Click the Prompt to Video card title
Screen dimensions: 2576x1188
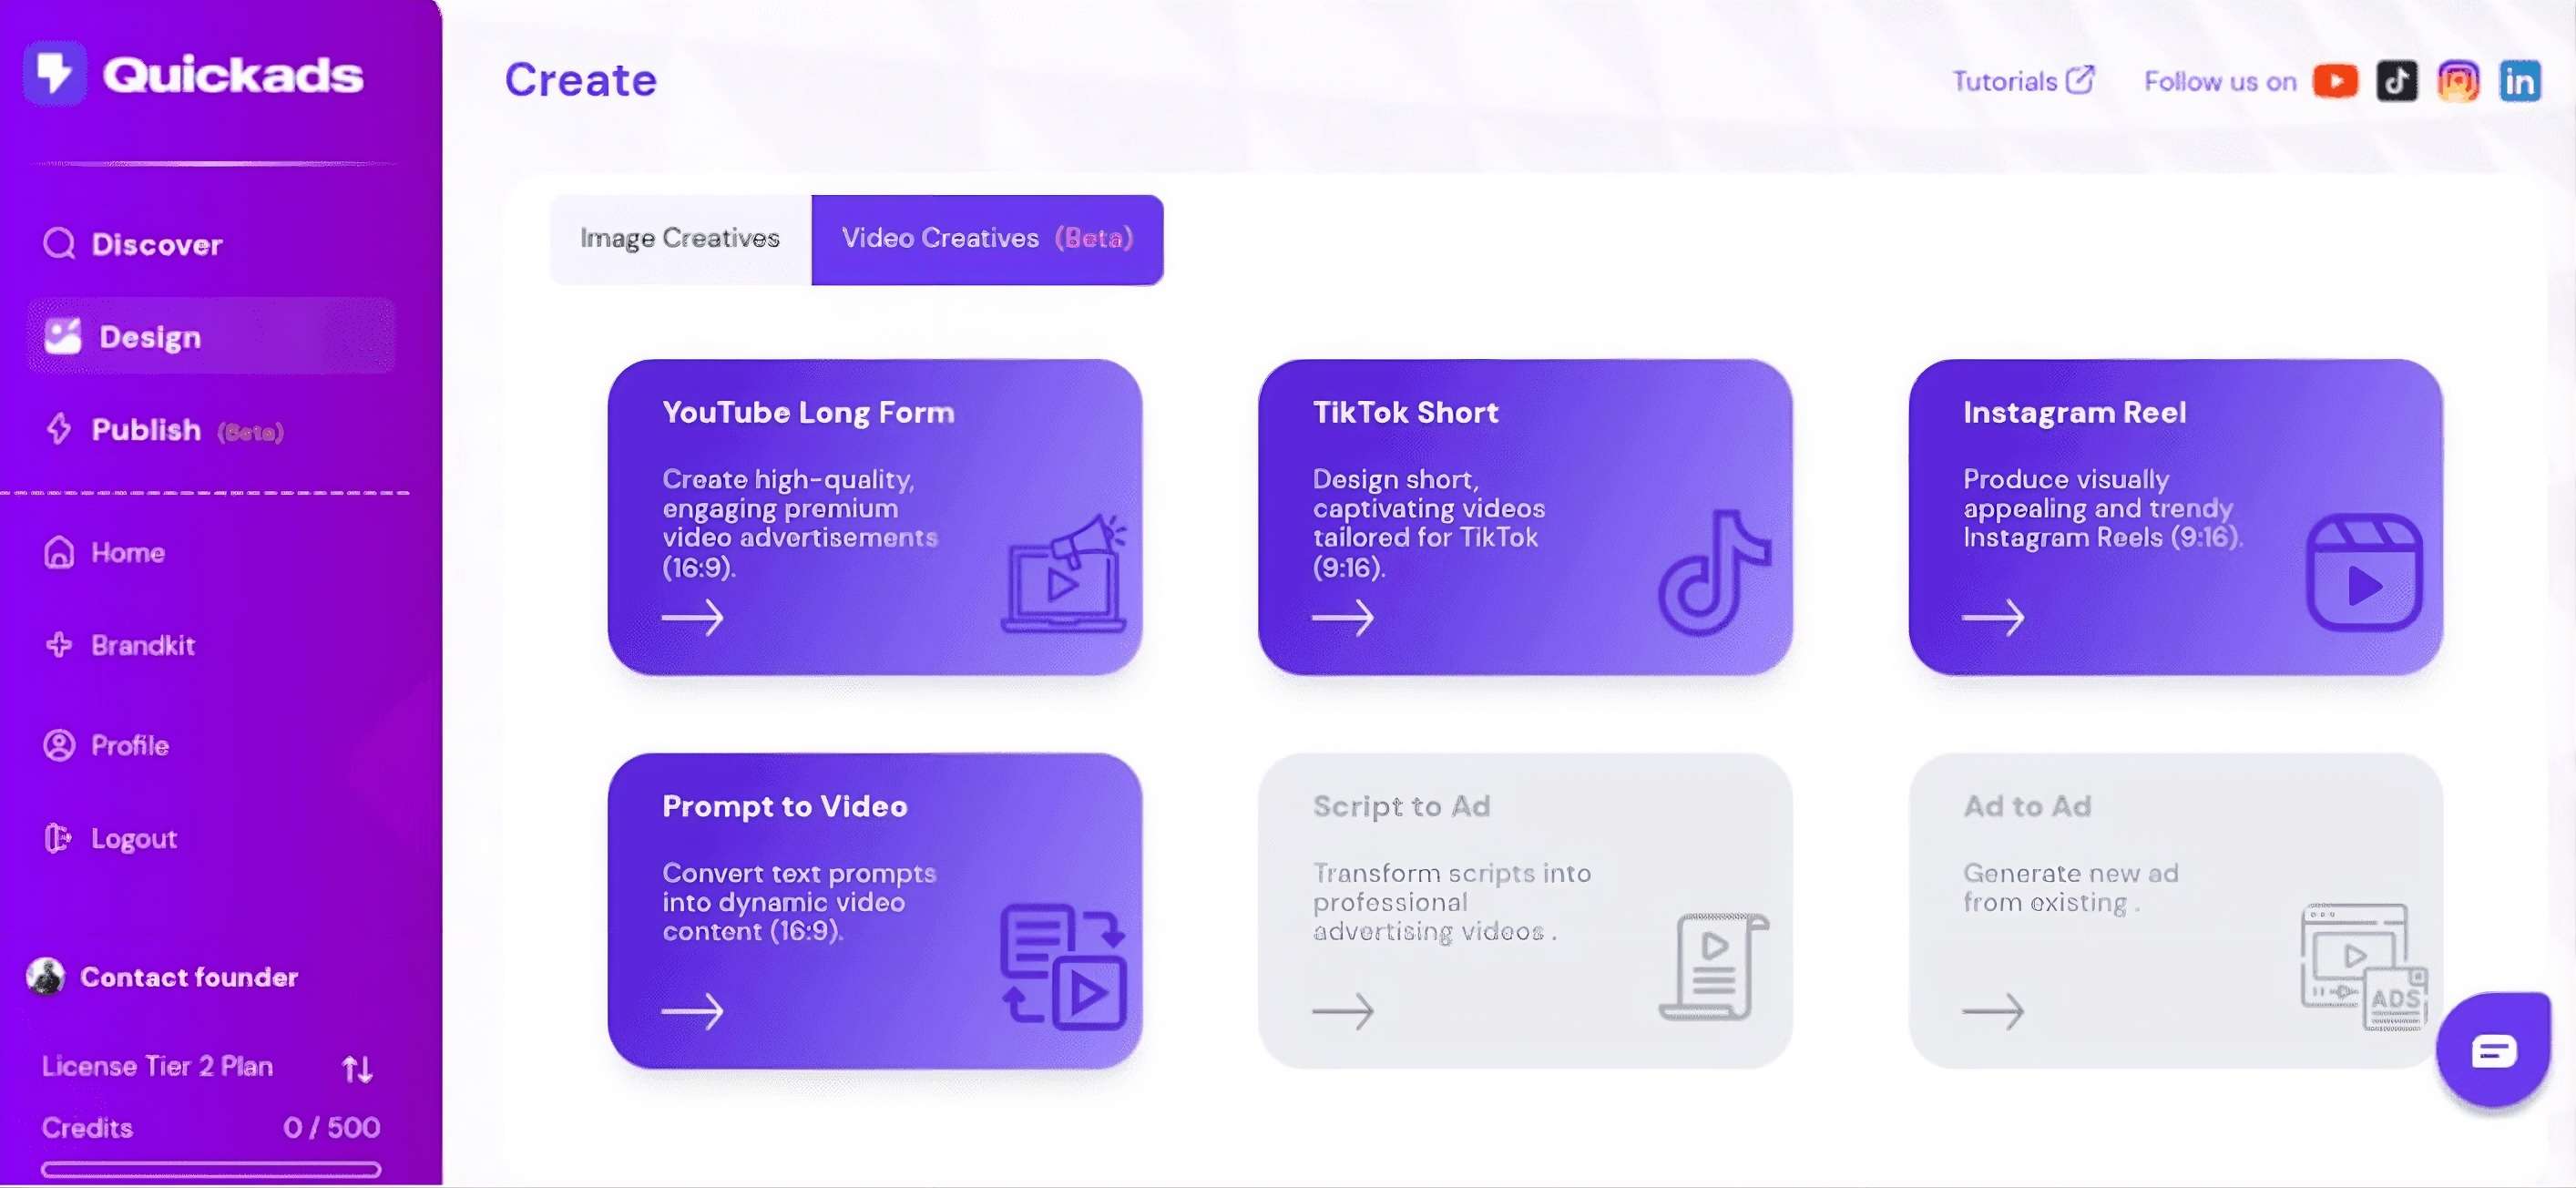coord(785,806)
